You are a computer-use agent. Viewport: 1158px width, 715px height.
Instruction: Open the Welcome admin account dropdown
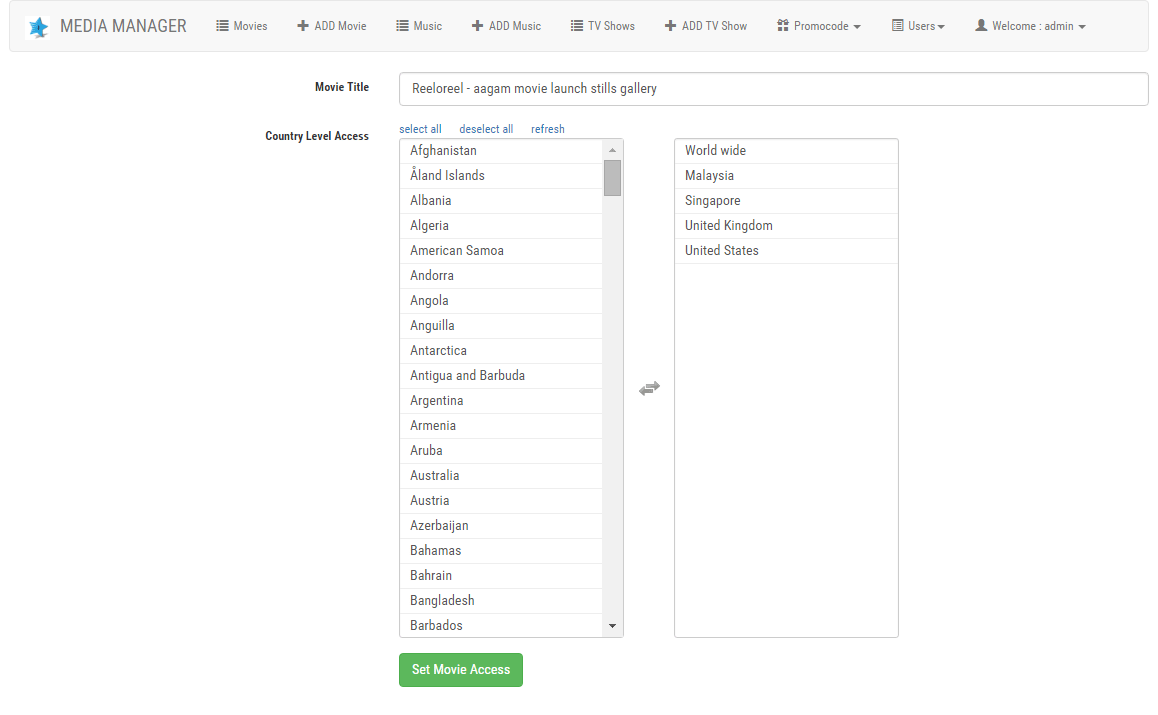[1030, 26]
